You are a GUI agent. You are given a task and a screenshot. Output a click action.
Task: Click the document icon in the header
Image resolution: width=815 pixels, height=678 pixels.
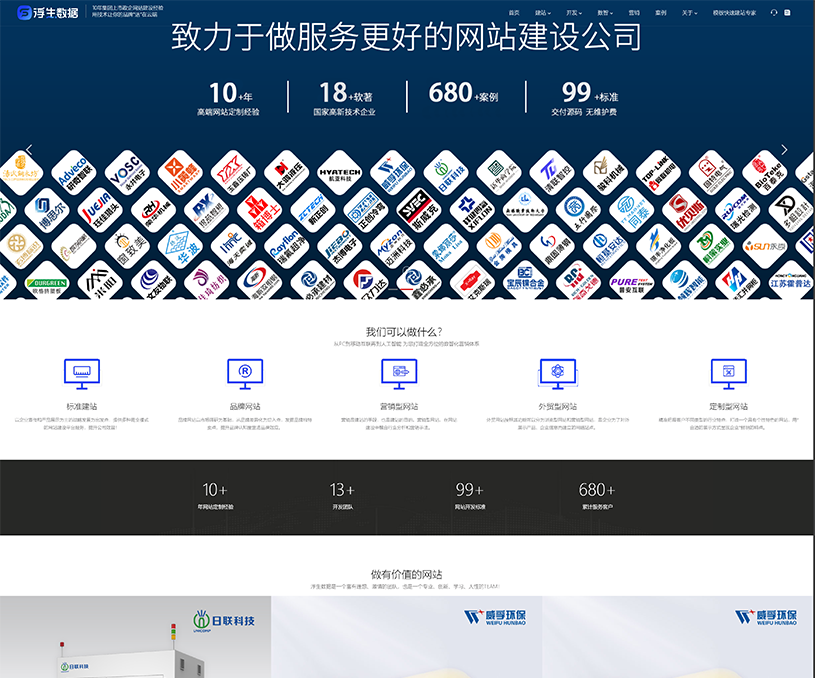(787, 13)
